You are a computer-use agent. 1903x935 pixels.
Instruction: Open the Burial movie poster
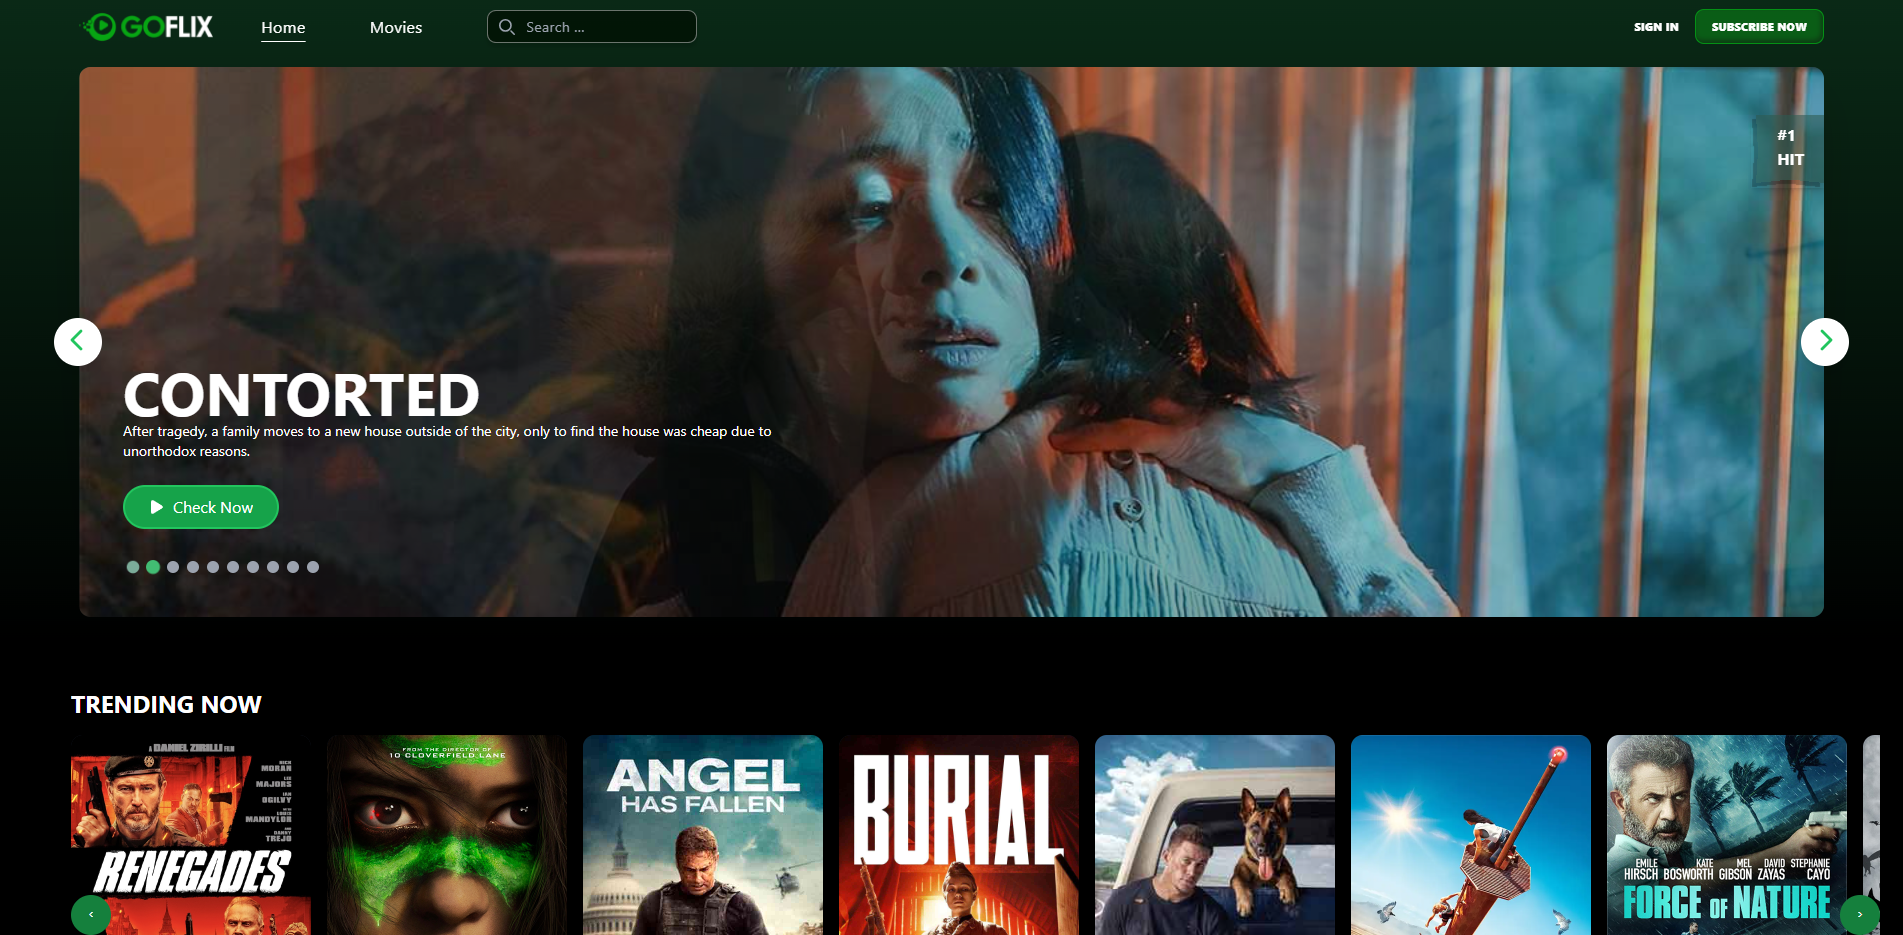(958, 835)
